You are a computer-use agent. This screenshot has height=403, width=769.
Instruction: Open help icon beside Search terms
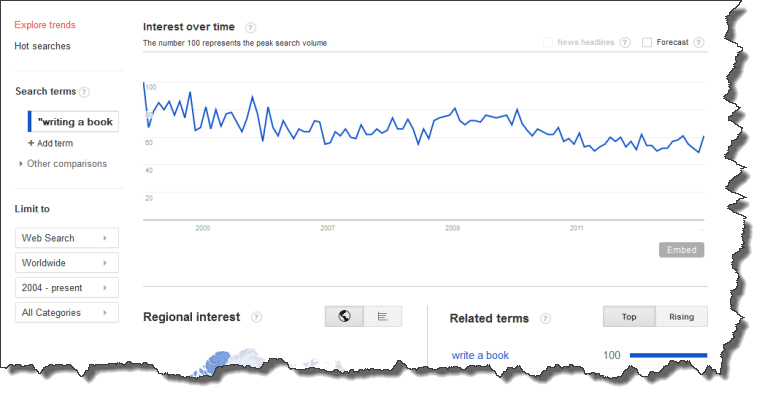click(84, 92)
